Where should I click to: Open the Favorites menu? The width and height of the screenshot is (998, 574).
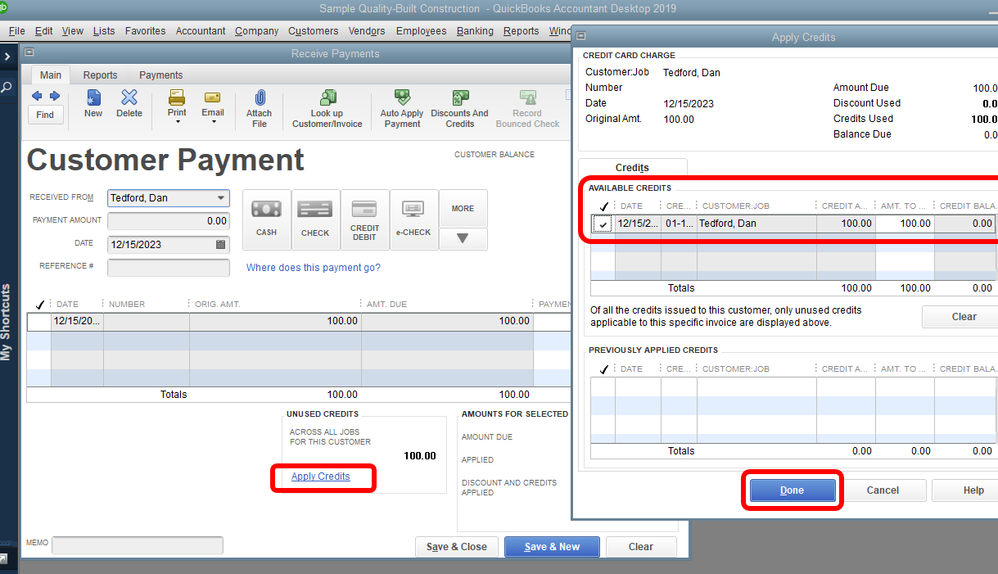point(145,31)
